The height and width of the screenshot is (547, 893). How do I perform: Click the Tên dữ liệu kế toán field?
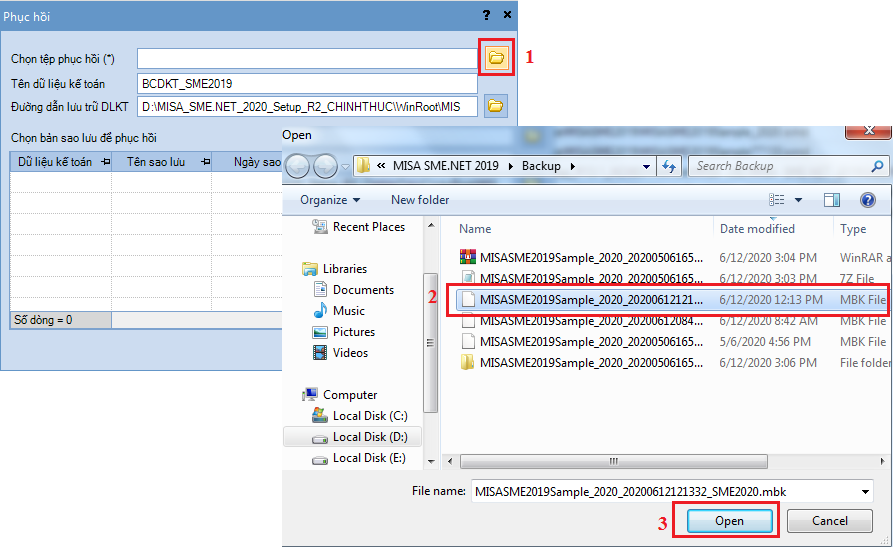point(307,83)
